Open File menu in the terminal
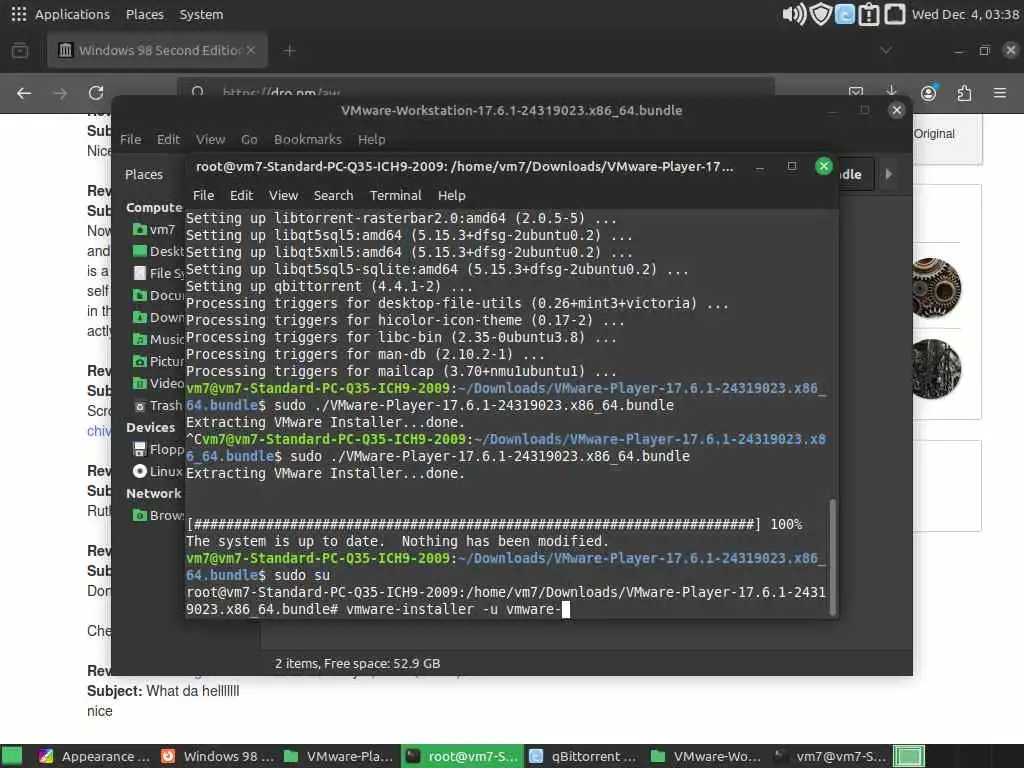This screenshot has height=768, width=1024. coord(203,195)
